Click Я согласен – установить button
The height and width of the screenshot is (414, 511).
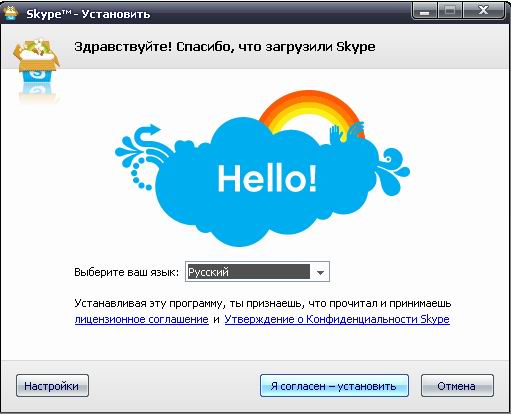(334, 386)
